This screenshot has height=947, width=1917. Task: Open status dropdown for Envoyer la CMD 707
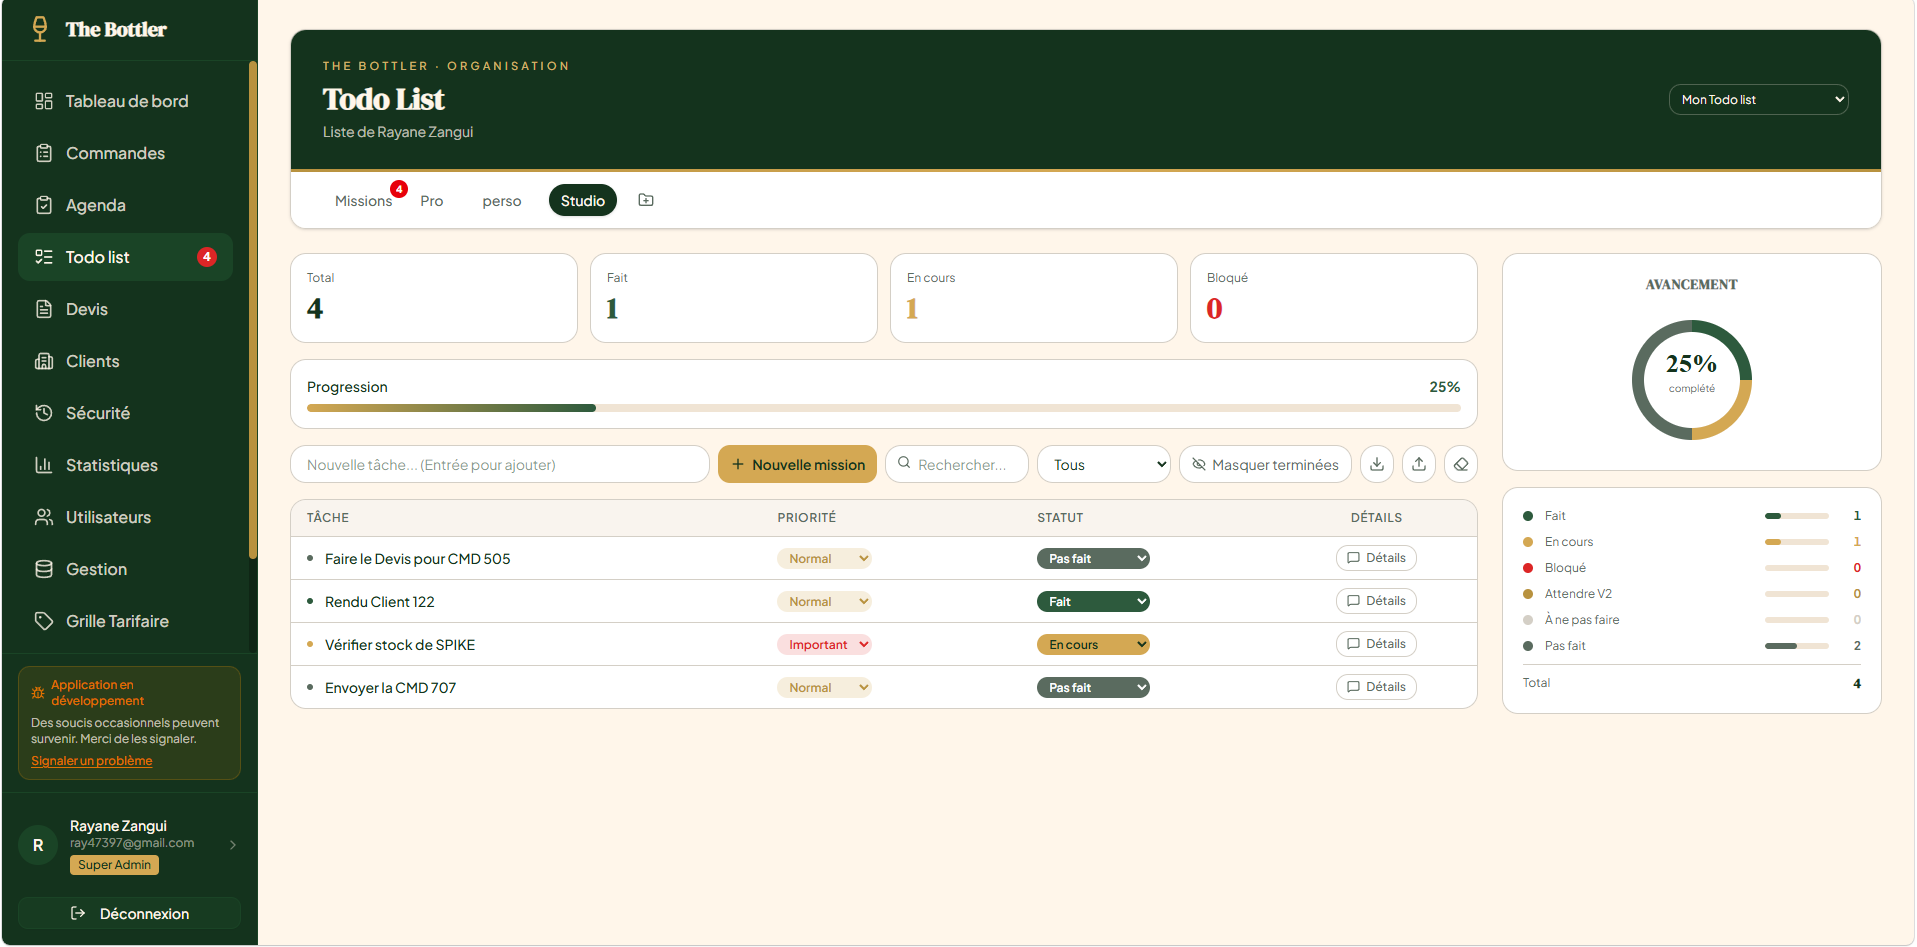point(1093,688)
